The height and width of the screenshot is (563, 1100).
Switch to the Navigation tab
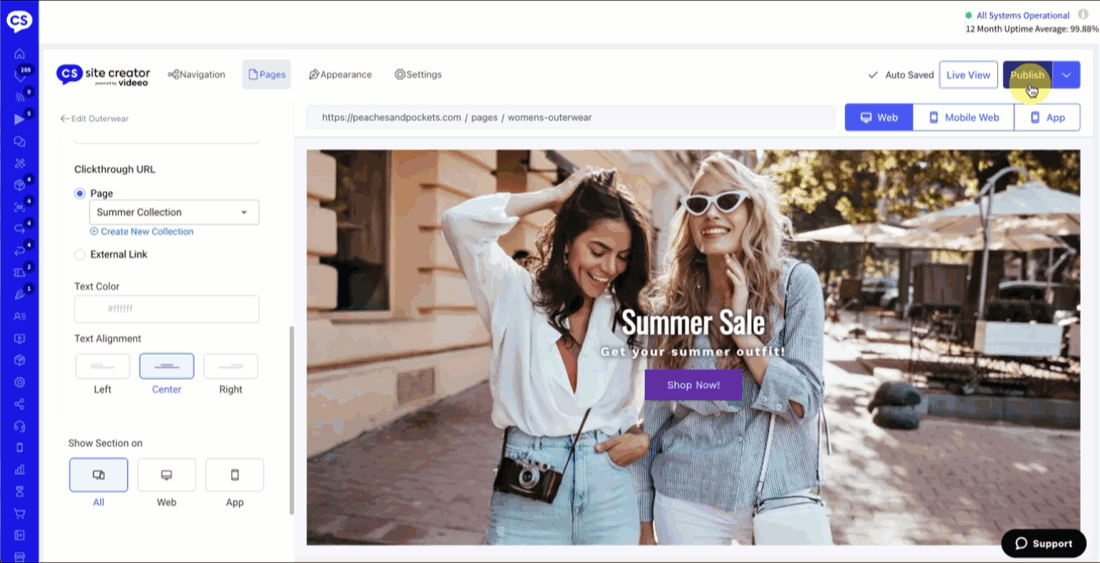click(196, 75)
